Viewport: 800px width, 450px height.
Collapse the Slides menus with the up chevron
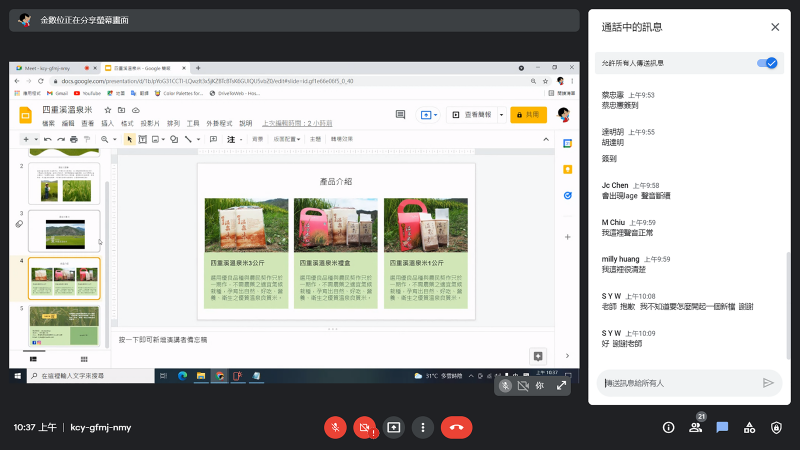(x=546, y=139)
